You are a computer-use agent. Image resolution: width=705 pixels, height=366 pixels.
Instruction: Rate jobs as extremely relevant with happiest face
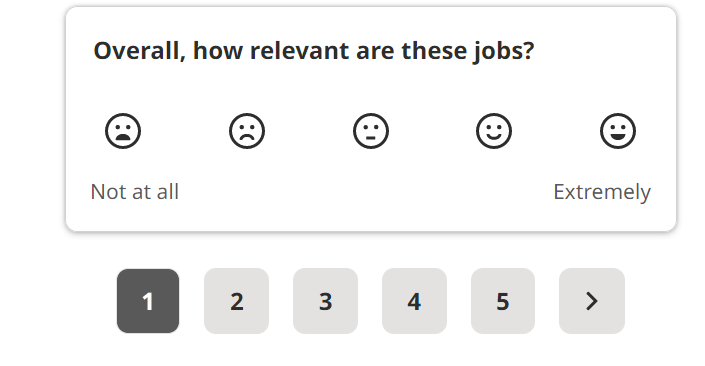[x=618, y=131]
